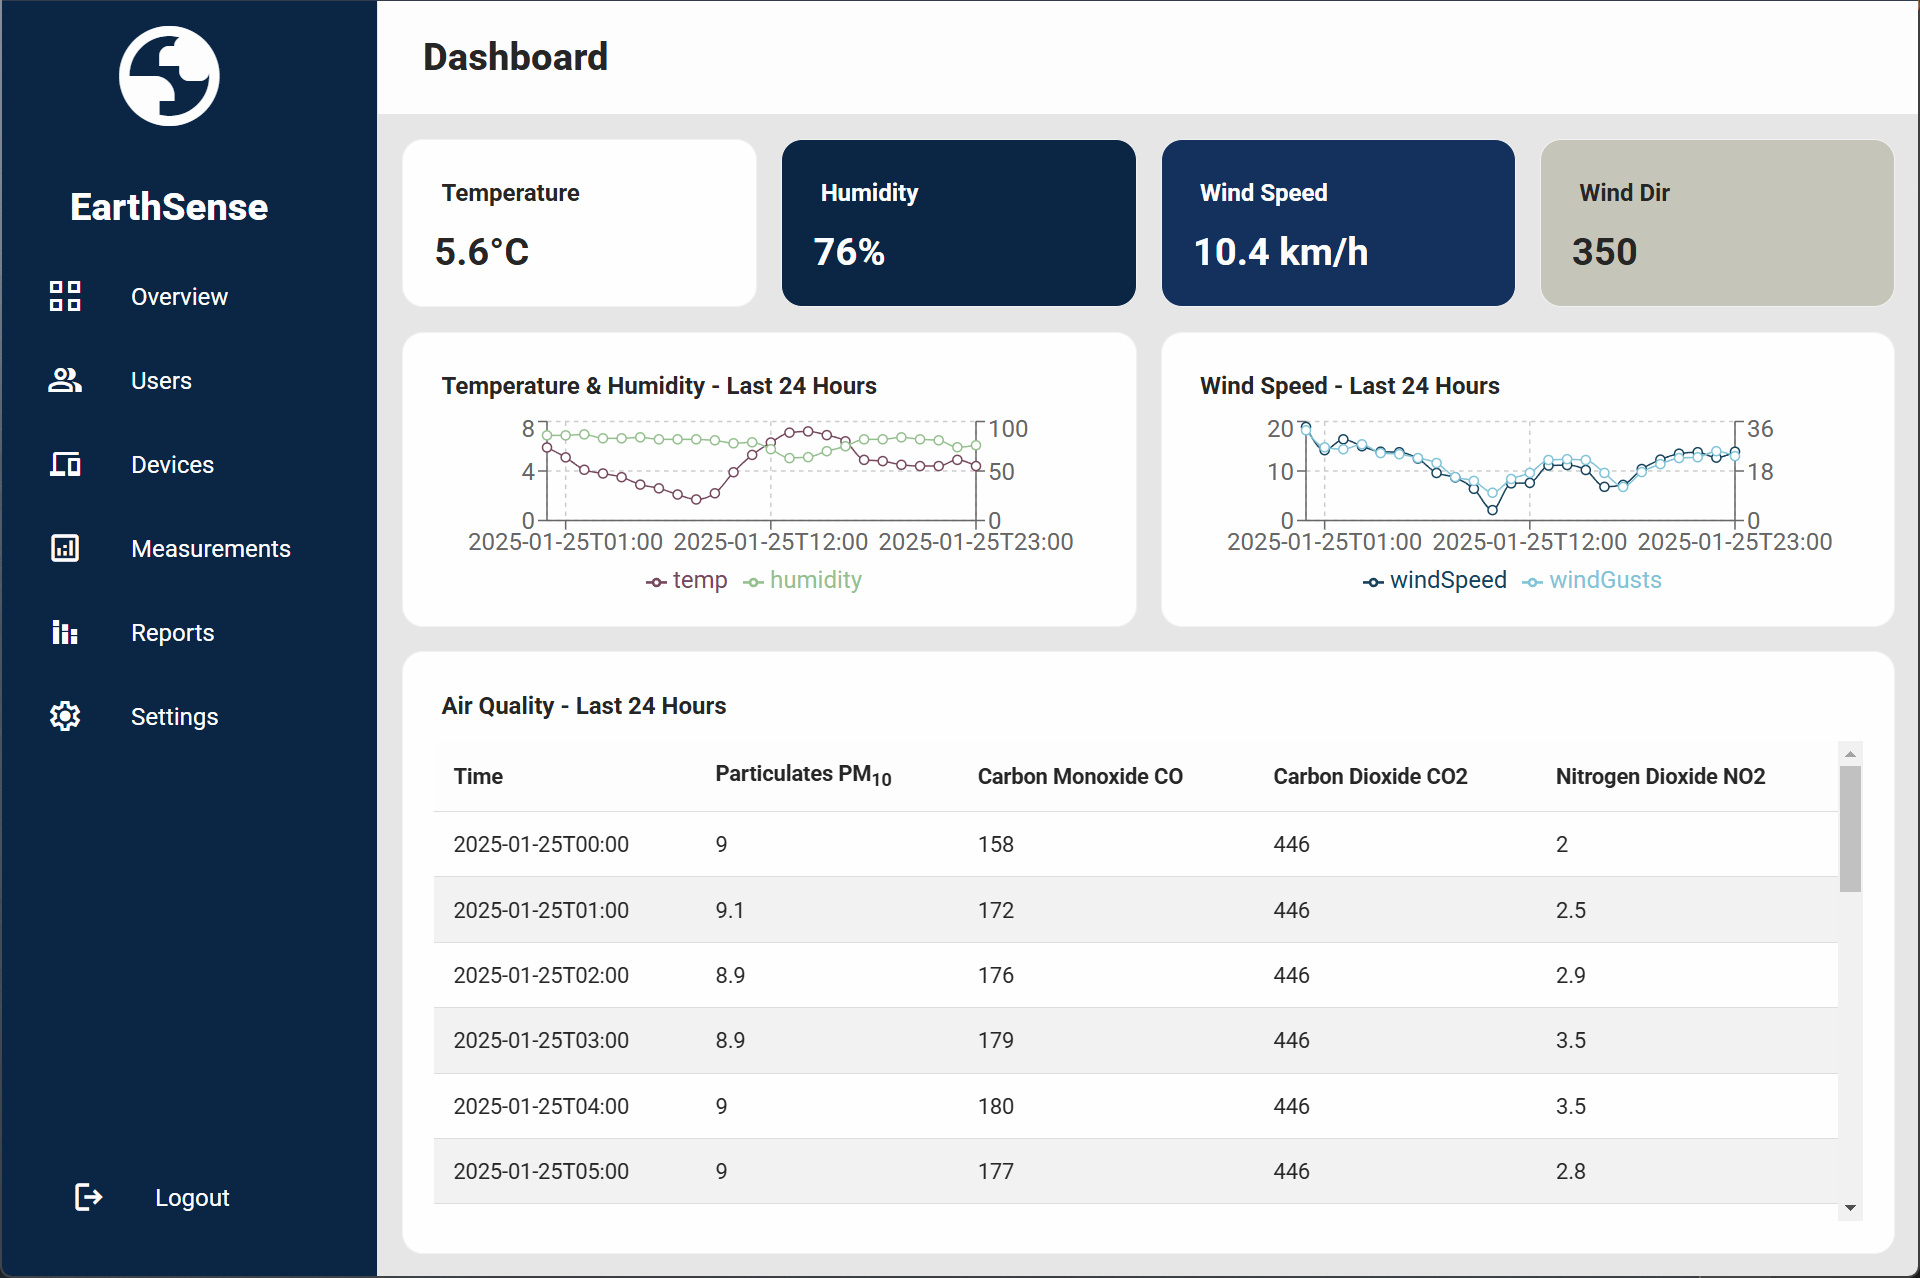Toggle the temp series in chart legend
This screenshot has width=1920, height=1278.
[x=688, y=581]
